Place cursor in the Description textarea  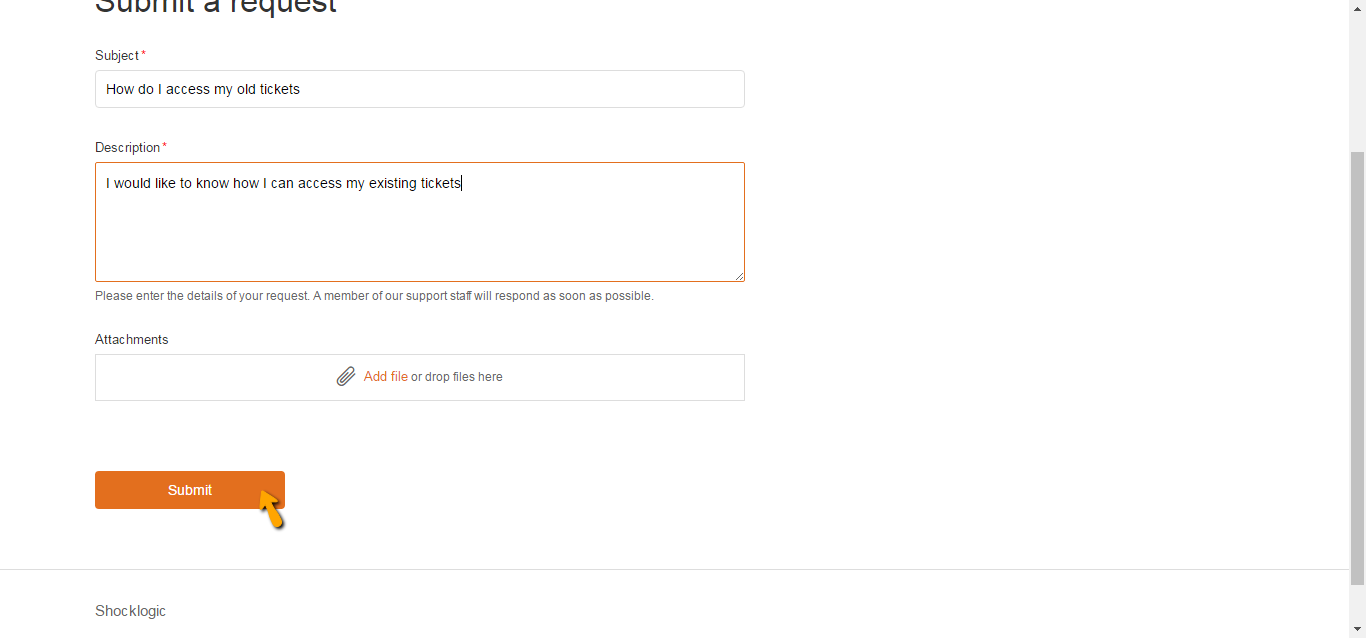coord(420,222)
